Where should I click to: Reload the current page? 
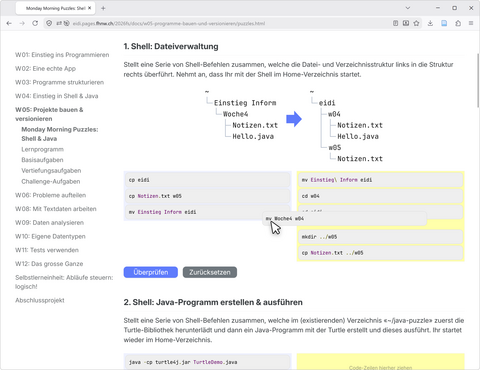tap(35, 23)
